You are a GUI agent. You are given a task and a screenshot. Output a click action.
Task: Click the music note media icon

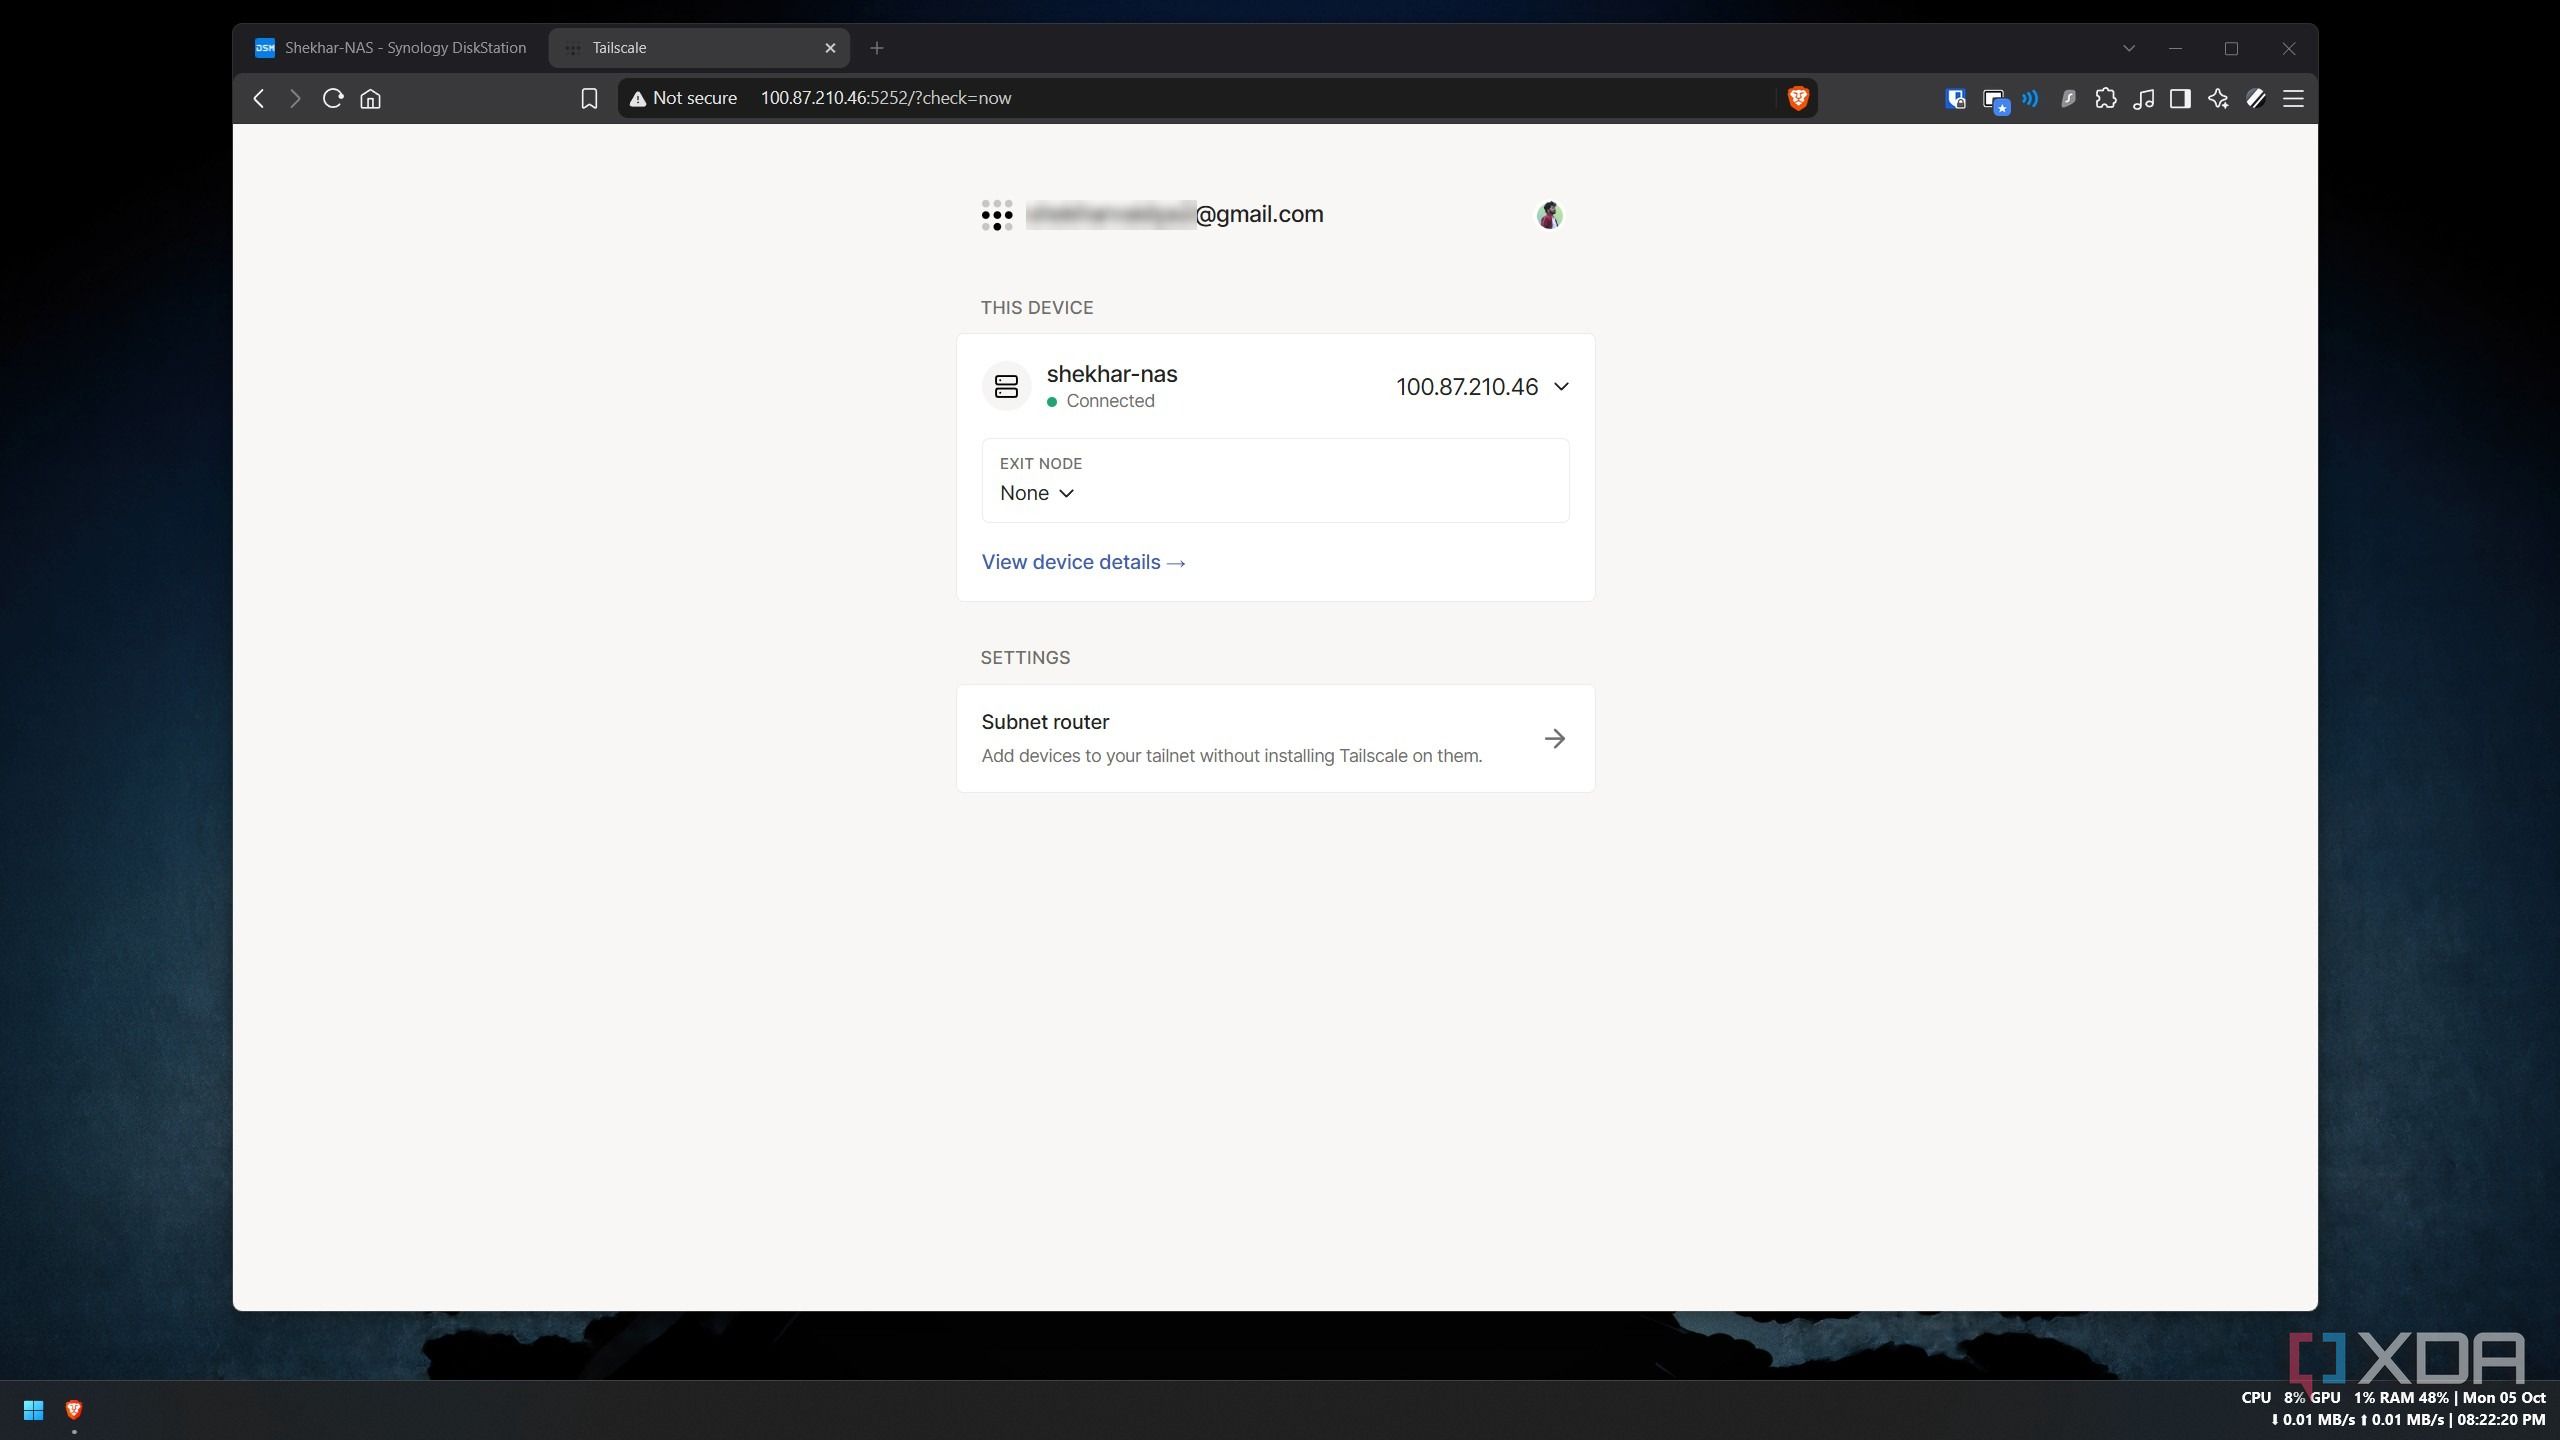click(2143, 98)
